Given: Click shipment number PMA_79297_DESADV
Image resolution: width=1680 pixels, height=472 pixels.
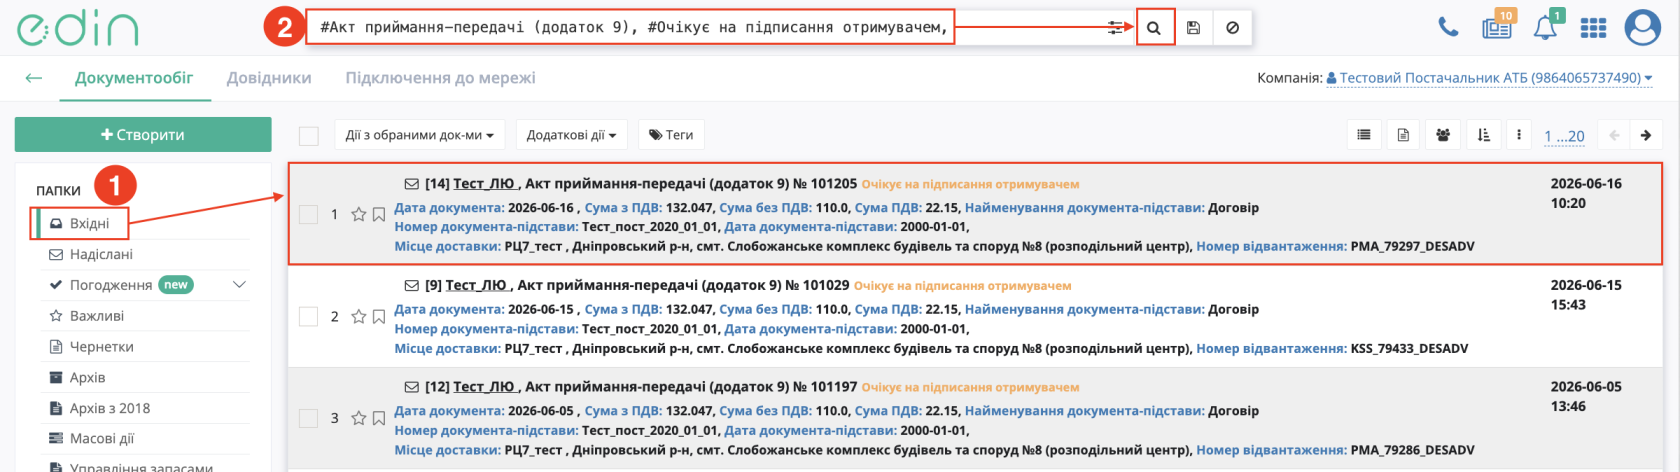Looking at the screenshot, I should tap(1412, 246).
